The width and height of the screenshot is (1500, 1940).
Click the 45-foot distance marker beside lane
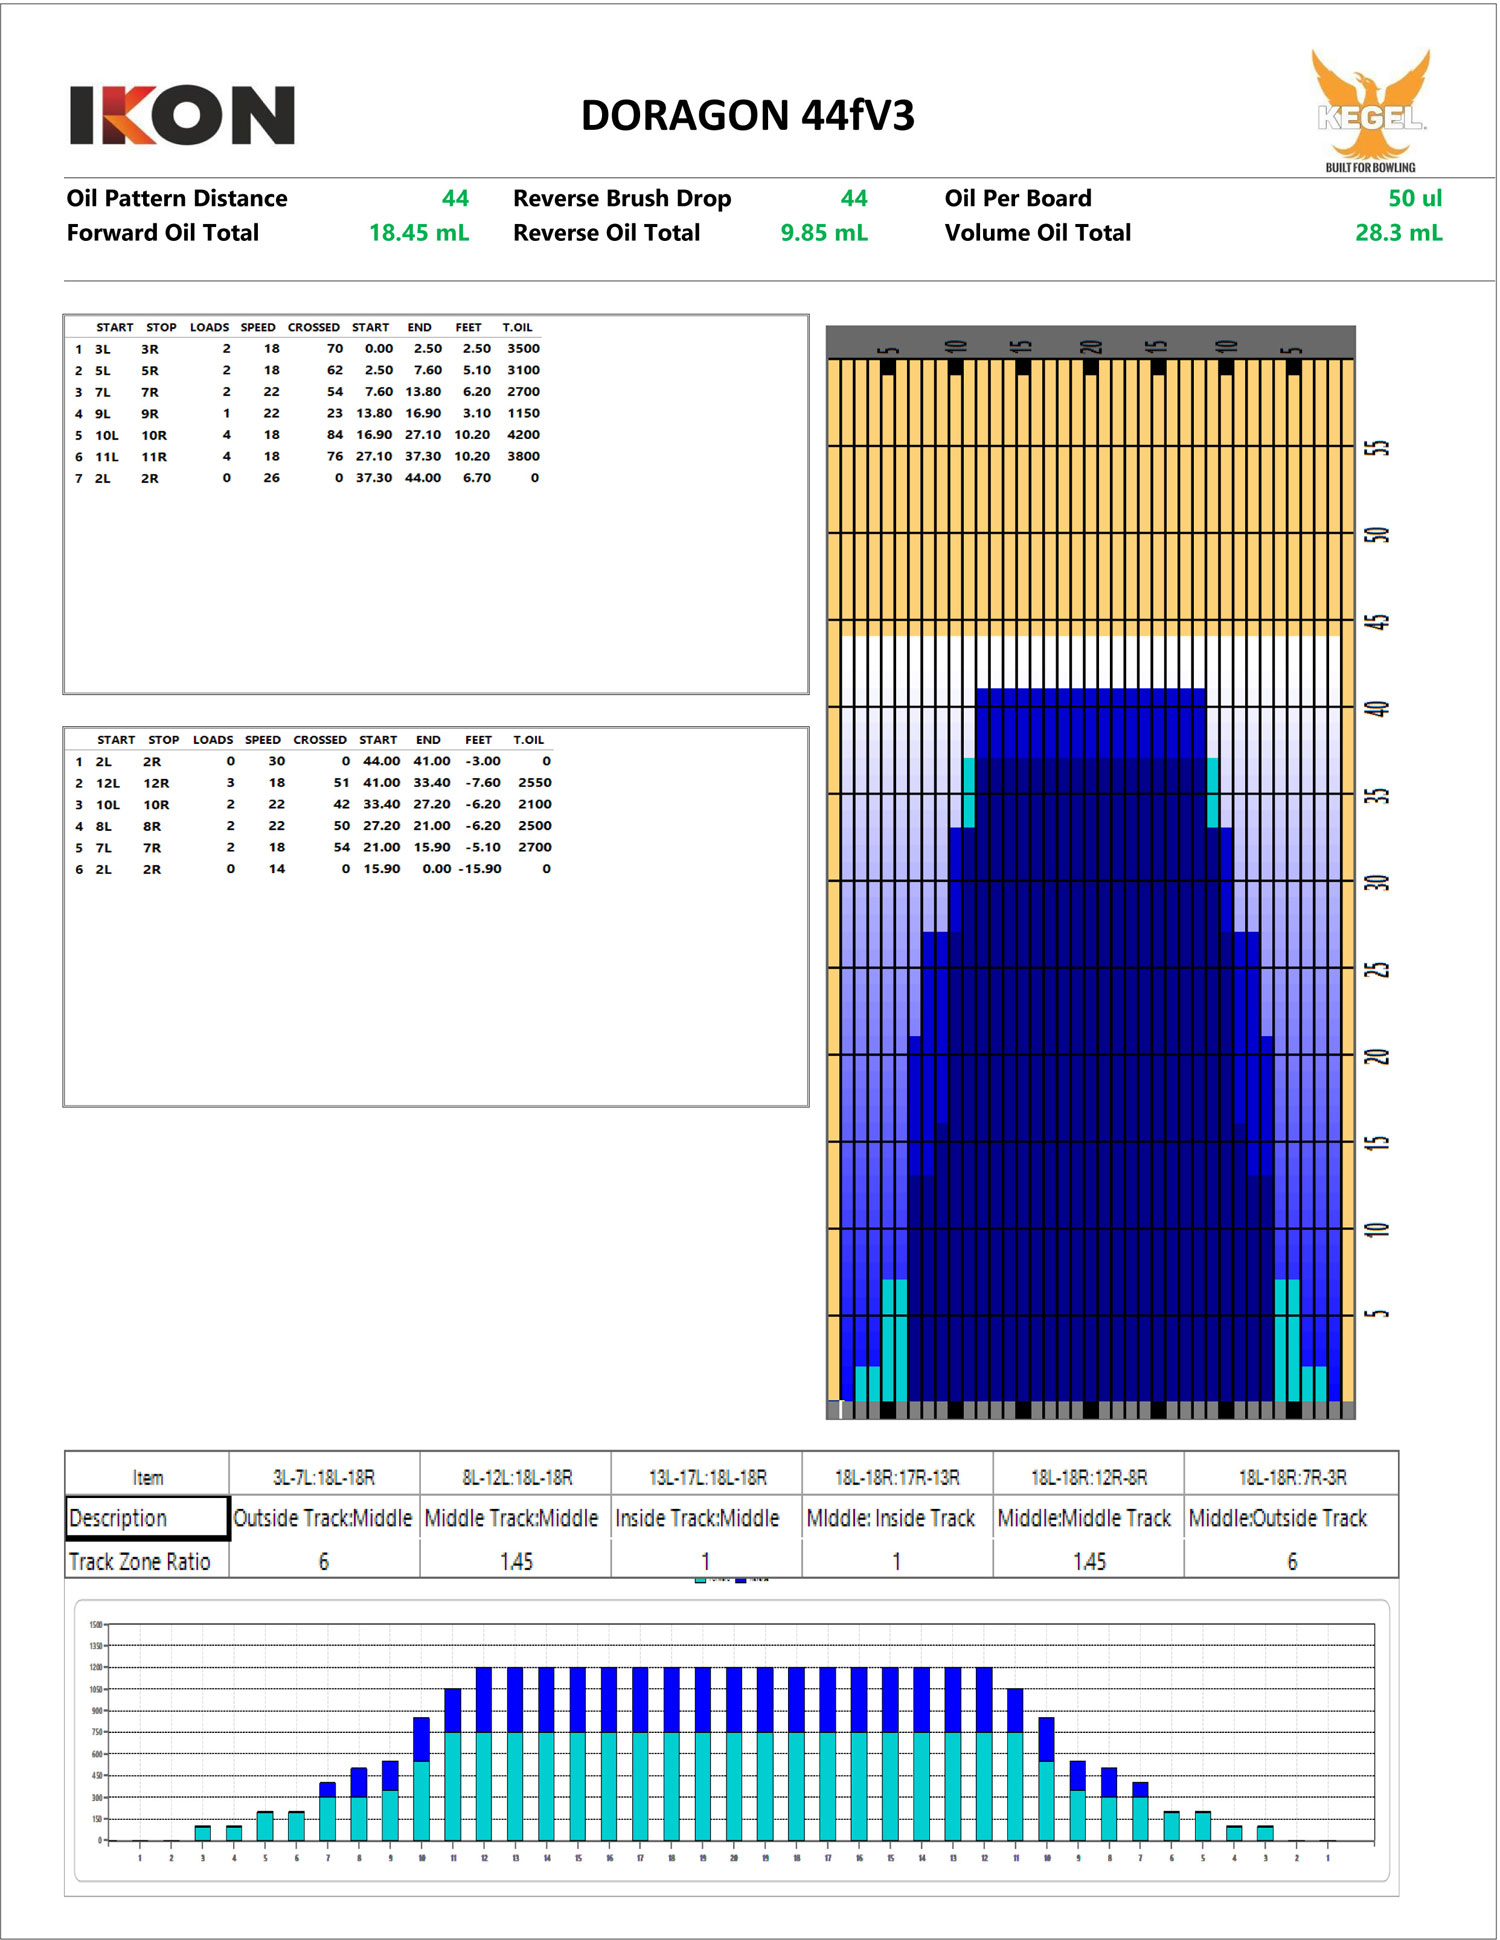click(1378, 621)
